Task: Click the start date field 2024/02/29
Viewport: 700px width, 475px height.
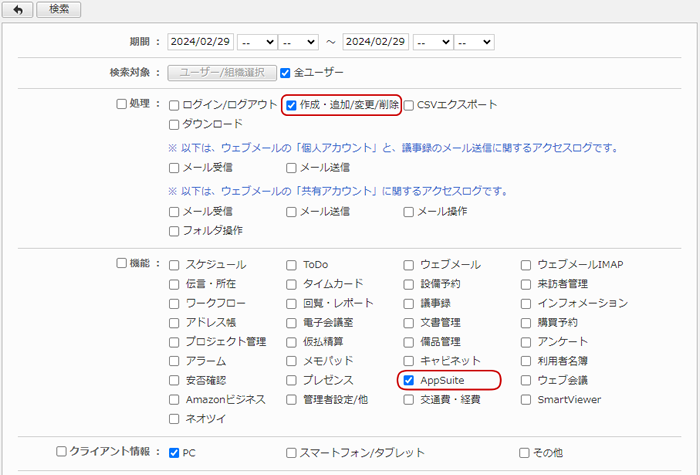Action: (200, 42)
